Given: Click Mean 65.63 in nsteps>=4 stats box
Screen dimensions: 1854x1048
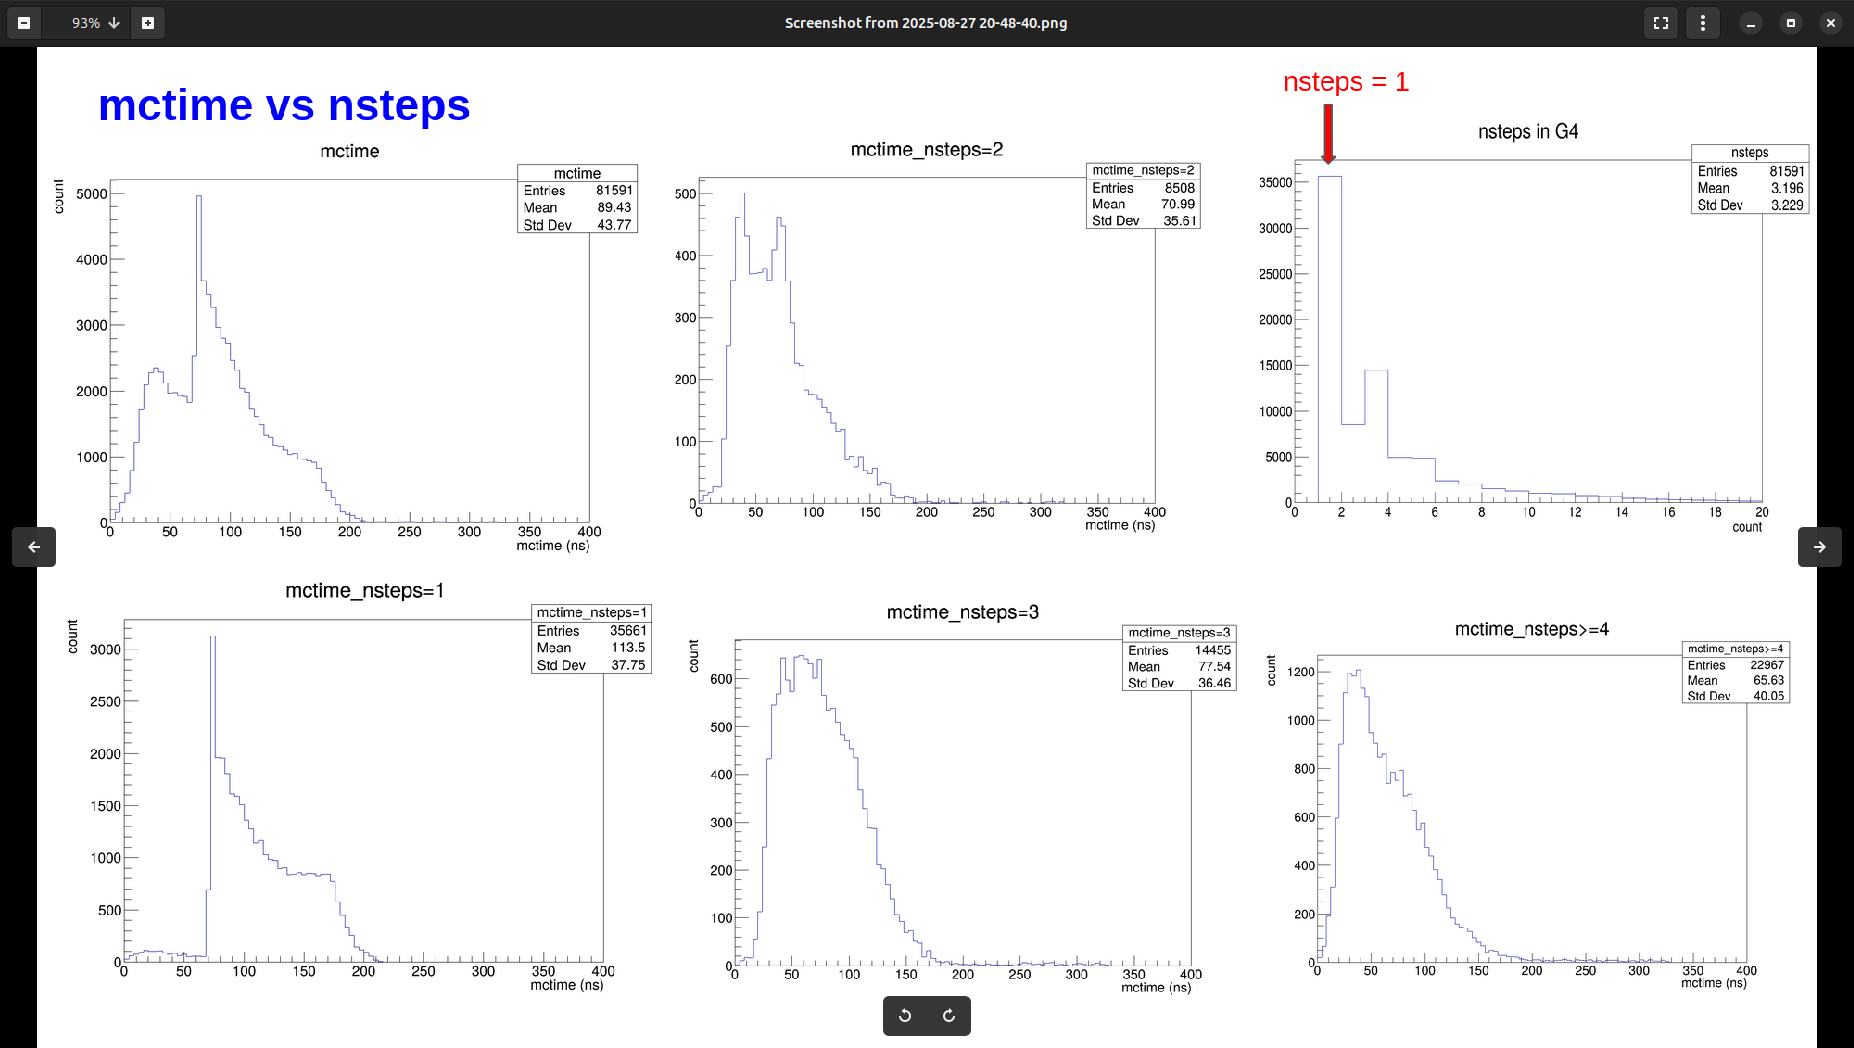Looking at the screenshot, I should 1736,680.
